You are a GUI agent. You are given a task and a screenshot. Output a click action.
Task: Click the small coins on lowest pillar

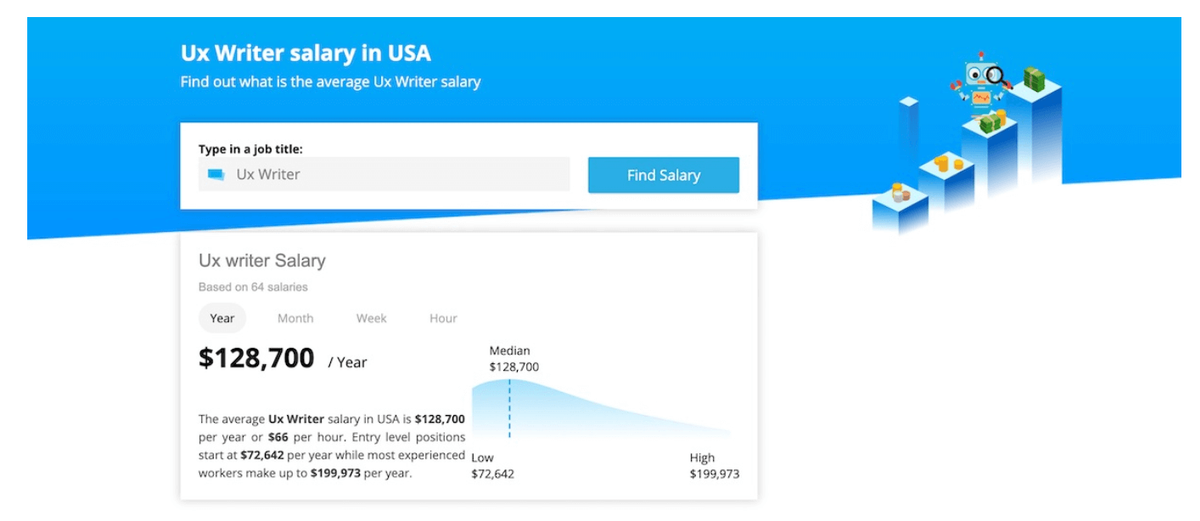901,191
